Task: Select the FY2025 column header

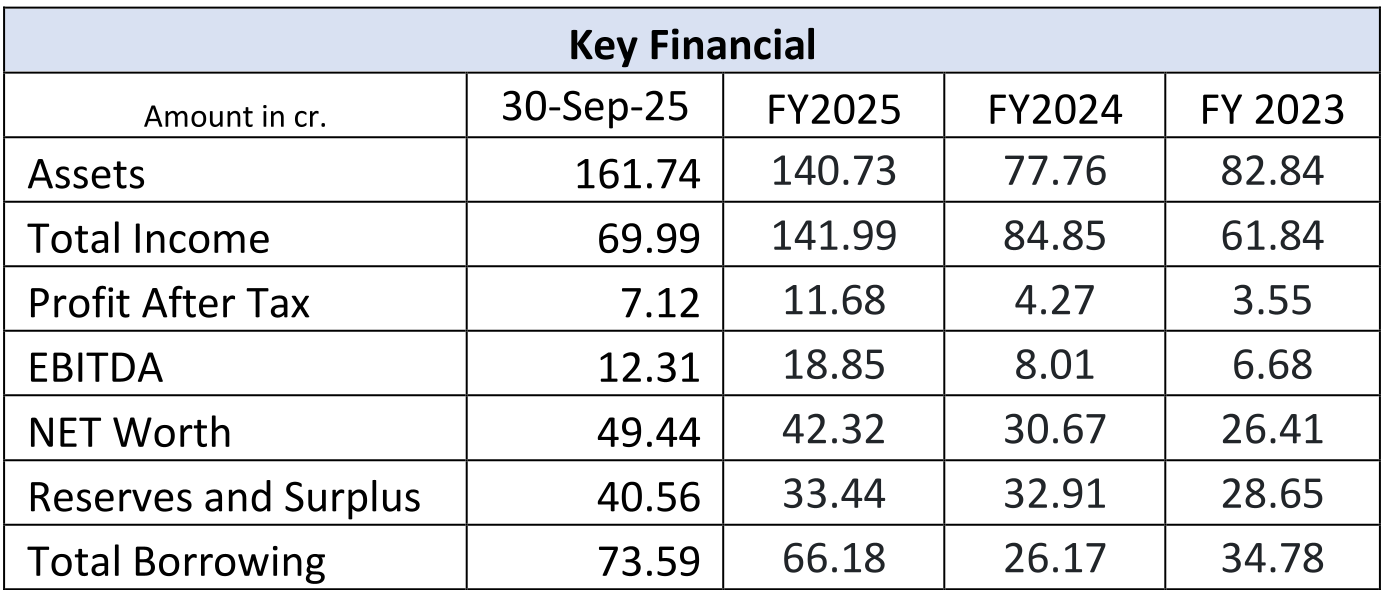Action: [833, 110]
